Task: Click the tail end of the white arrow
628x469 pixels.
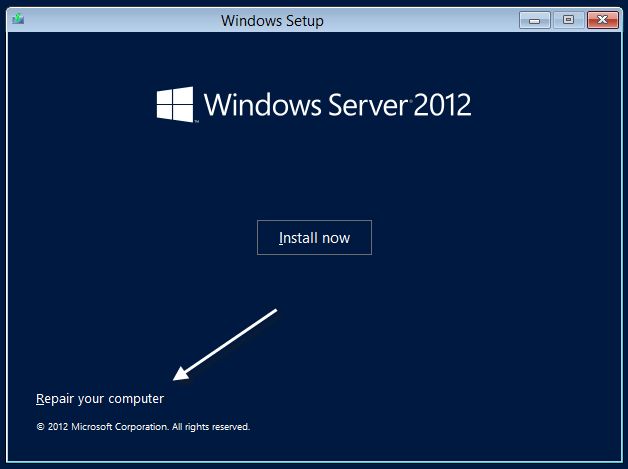Action: (274, 311)
